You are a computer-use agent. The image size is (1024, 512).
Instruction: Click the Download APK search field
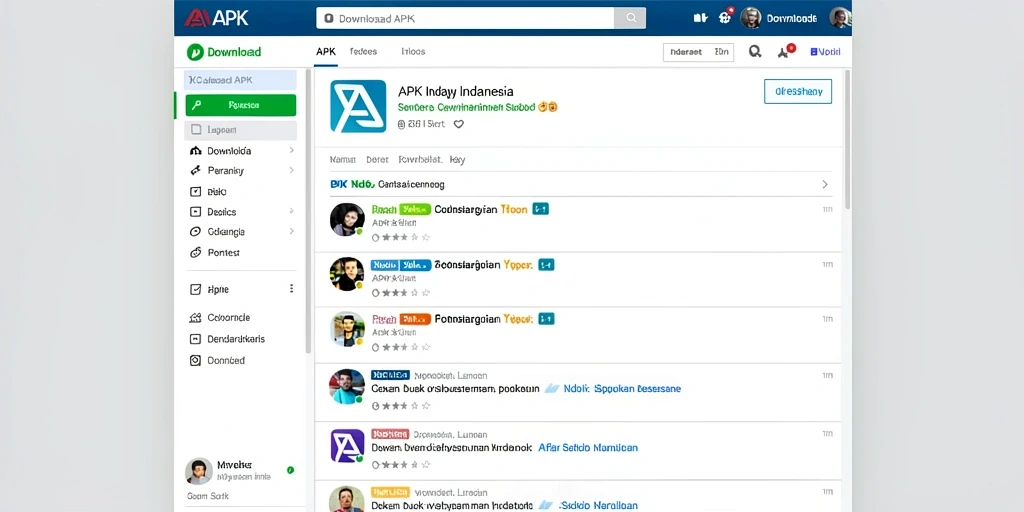pyautogui.click(x=465, y=18)
